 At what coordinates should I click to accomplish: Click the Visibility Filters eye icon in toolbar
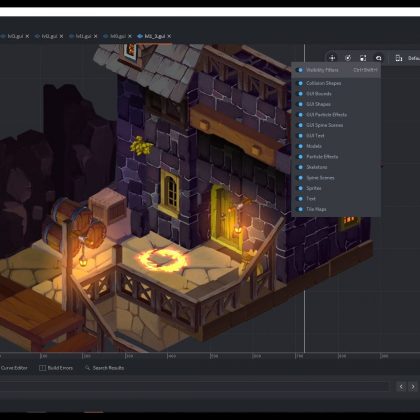(x=378, y=58)
